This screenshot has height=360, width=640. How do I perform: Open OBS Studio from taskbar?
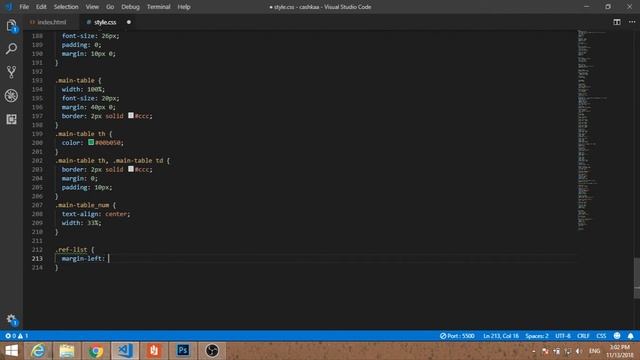[x=212, y=351]
